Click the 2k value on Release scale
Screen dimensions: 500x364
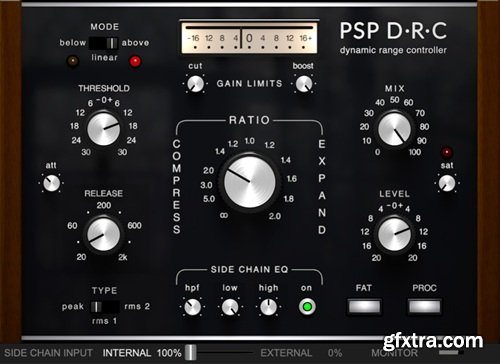123,257
